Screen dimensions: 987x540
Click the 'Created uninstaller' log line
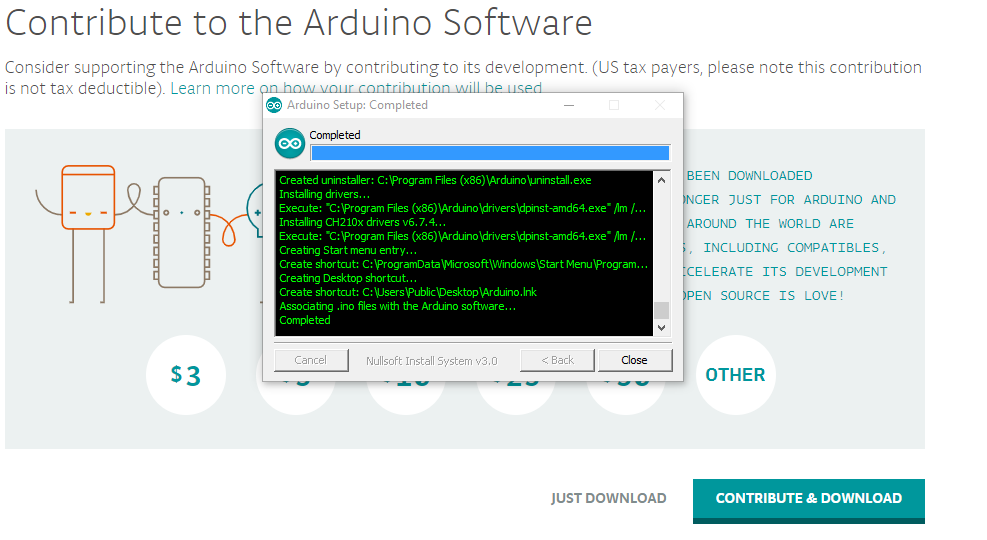[435, 180]
